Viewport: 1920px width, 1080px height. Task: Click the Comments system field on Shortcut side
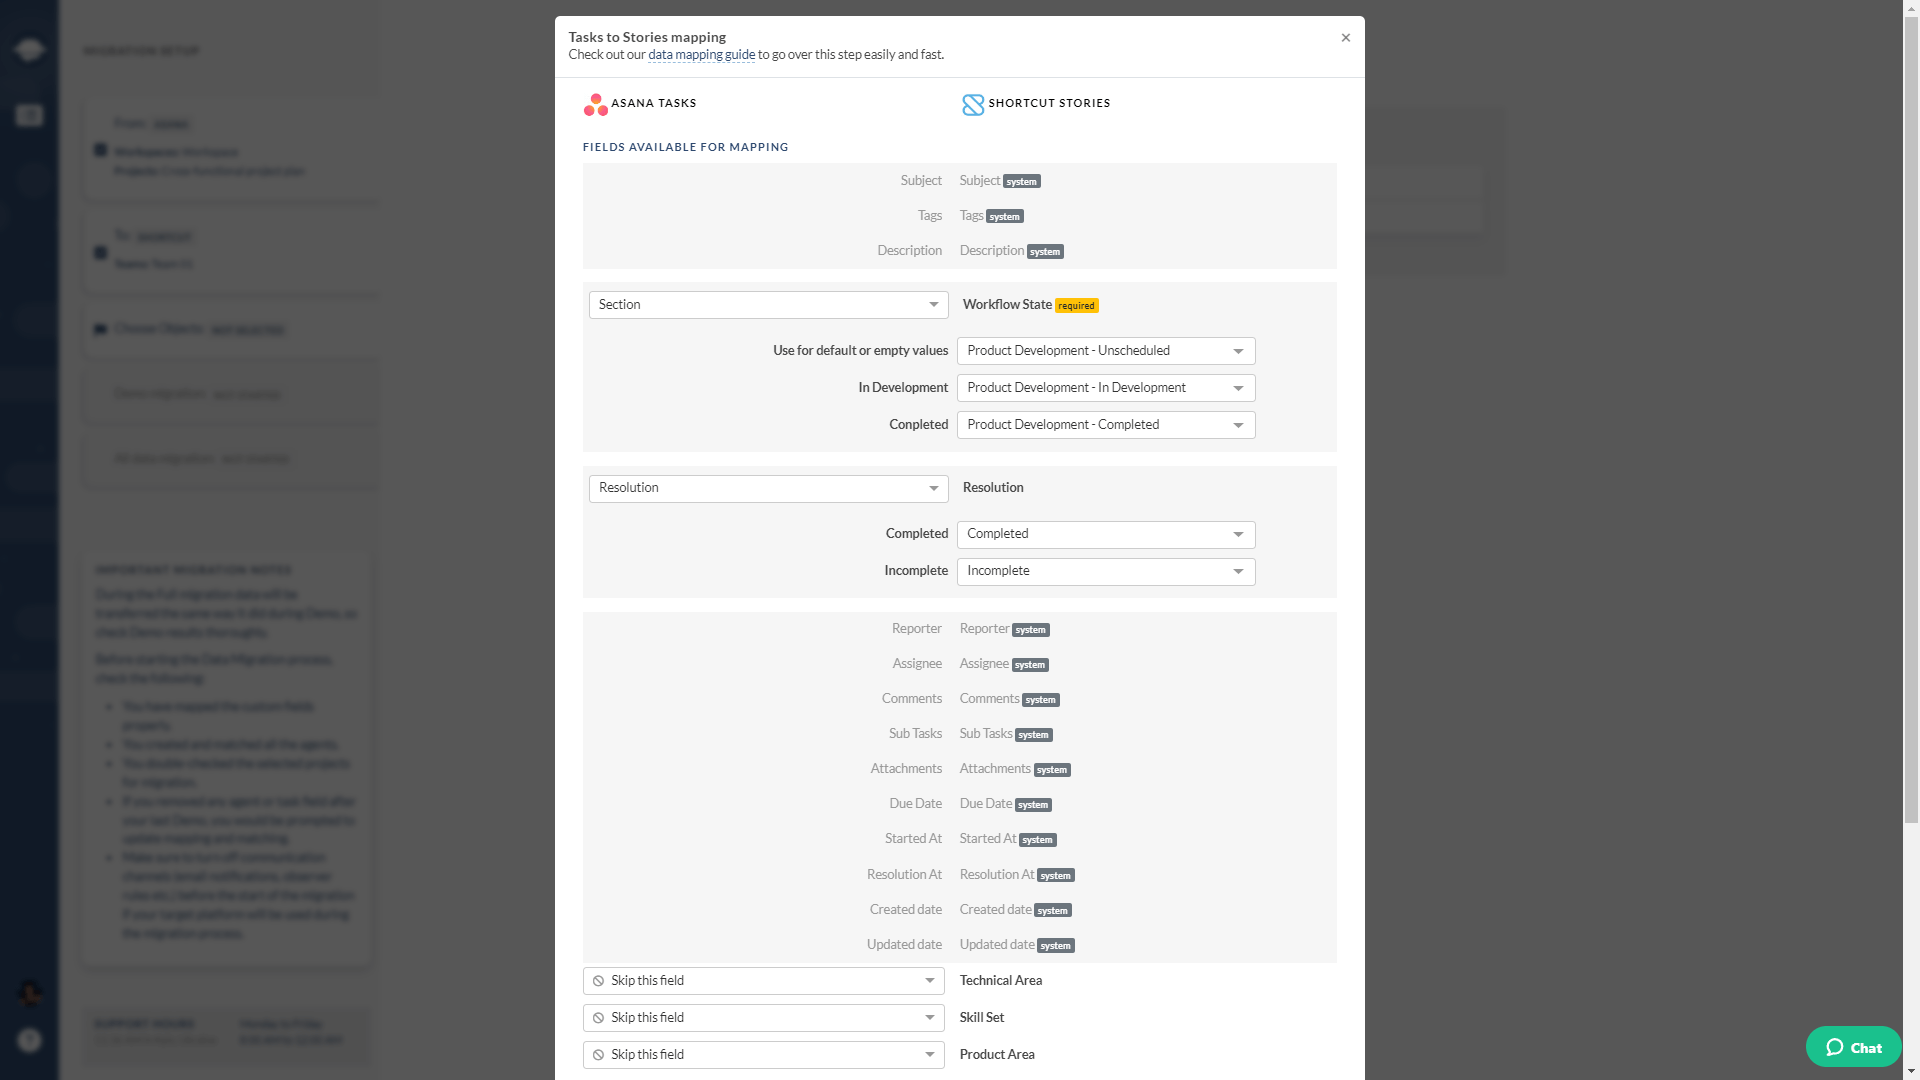coord(1010,699)
